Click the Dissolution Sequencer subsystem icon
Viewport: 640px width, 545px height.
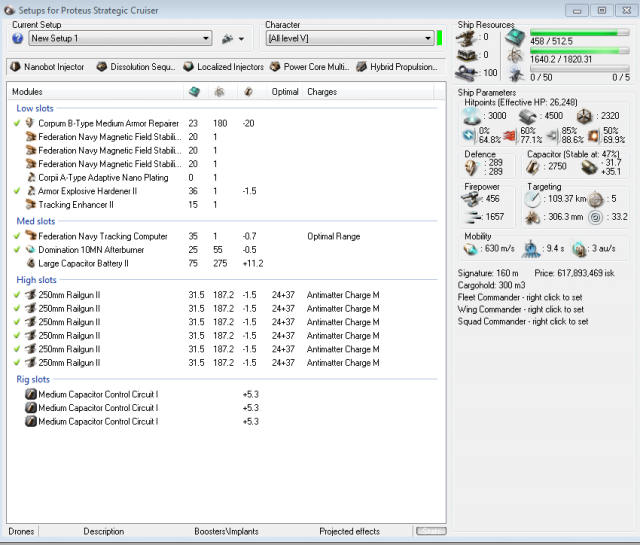102,67
